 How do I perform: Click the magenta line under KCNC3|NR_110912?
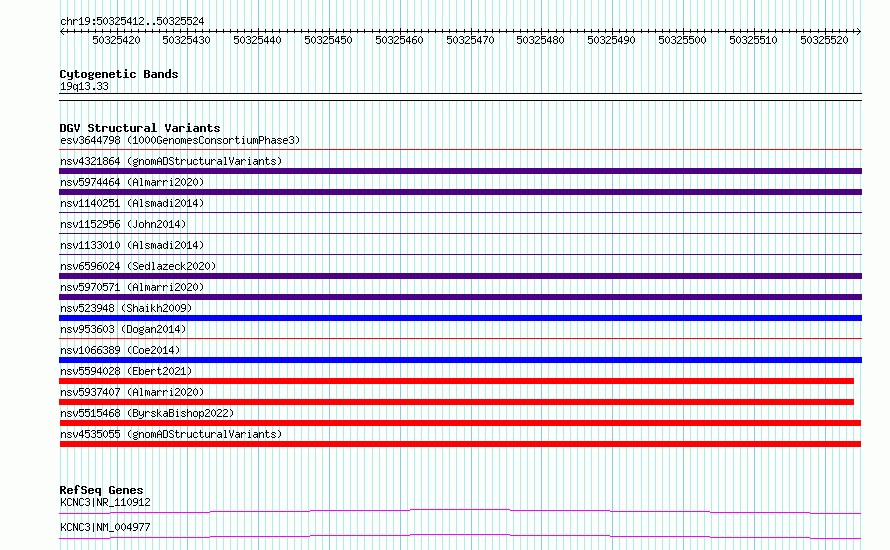460,511
